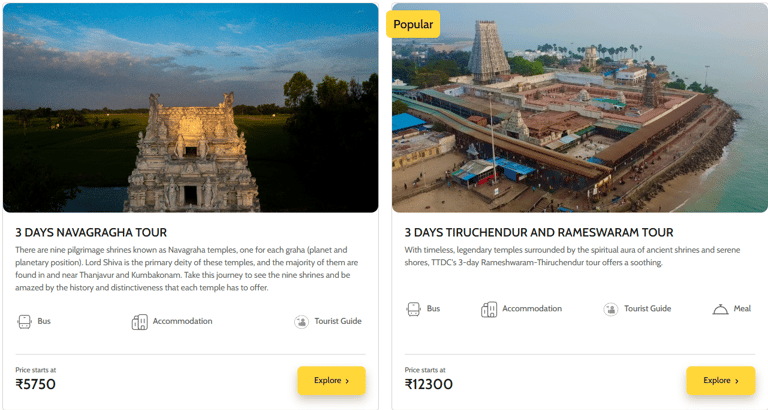Click the arrow in Navagragha Explore button

tap(347, 381)
